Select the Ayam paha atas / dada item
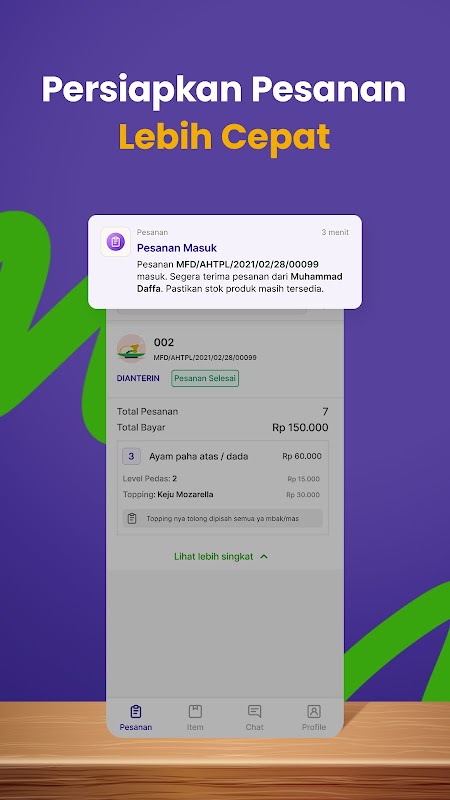This screenshot has height=800, width=450. (198, 457)
